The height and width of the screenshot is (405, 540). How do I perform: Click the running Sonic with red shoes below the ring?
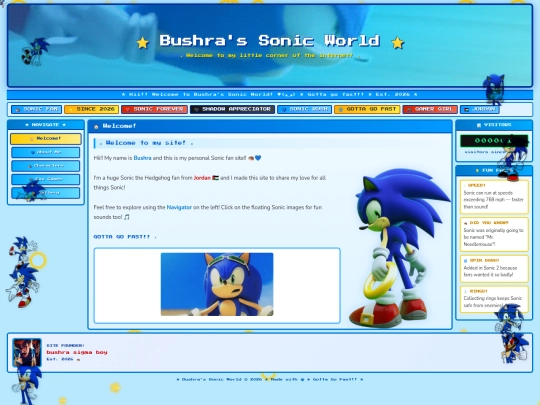[22, 286]
